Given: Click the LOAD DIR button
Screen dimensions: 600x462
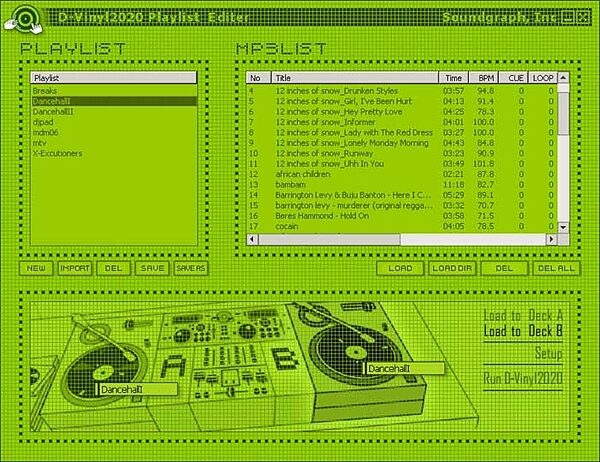Looking at the screenshot, I should (452, 268).
